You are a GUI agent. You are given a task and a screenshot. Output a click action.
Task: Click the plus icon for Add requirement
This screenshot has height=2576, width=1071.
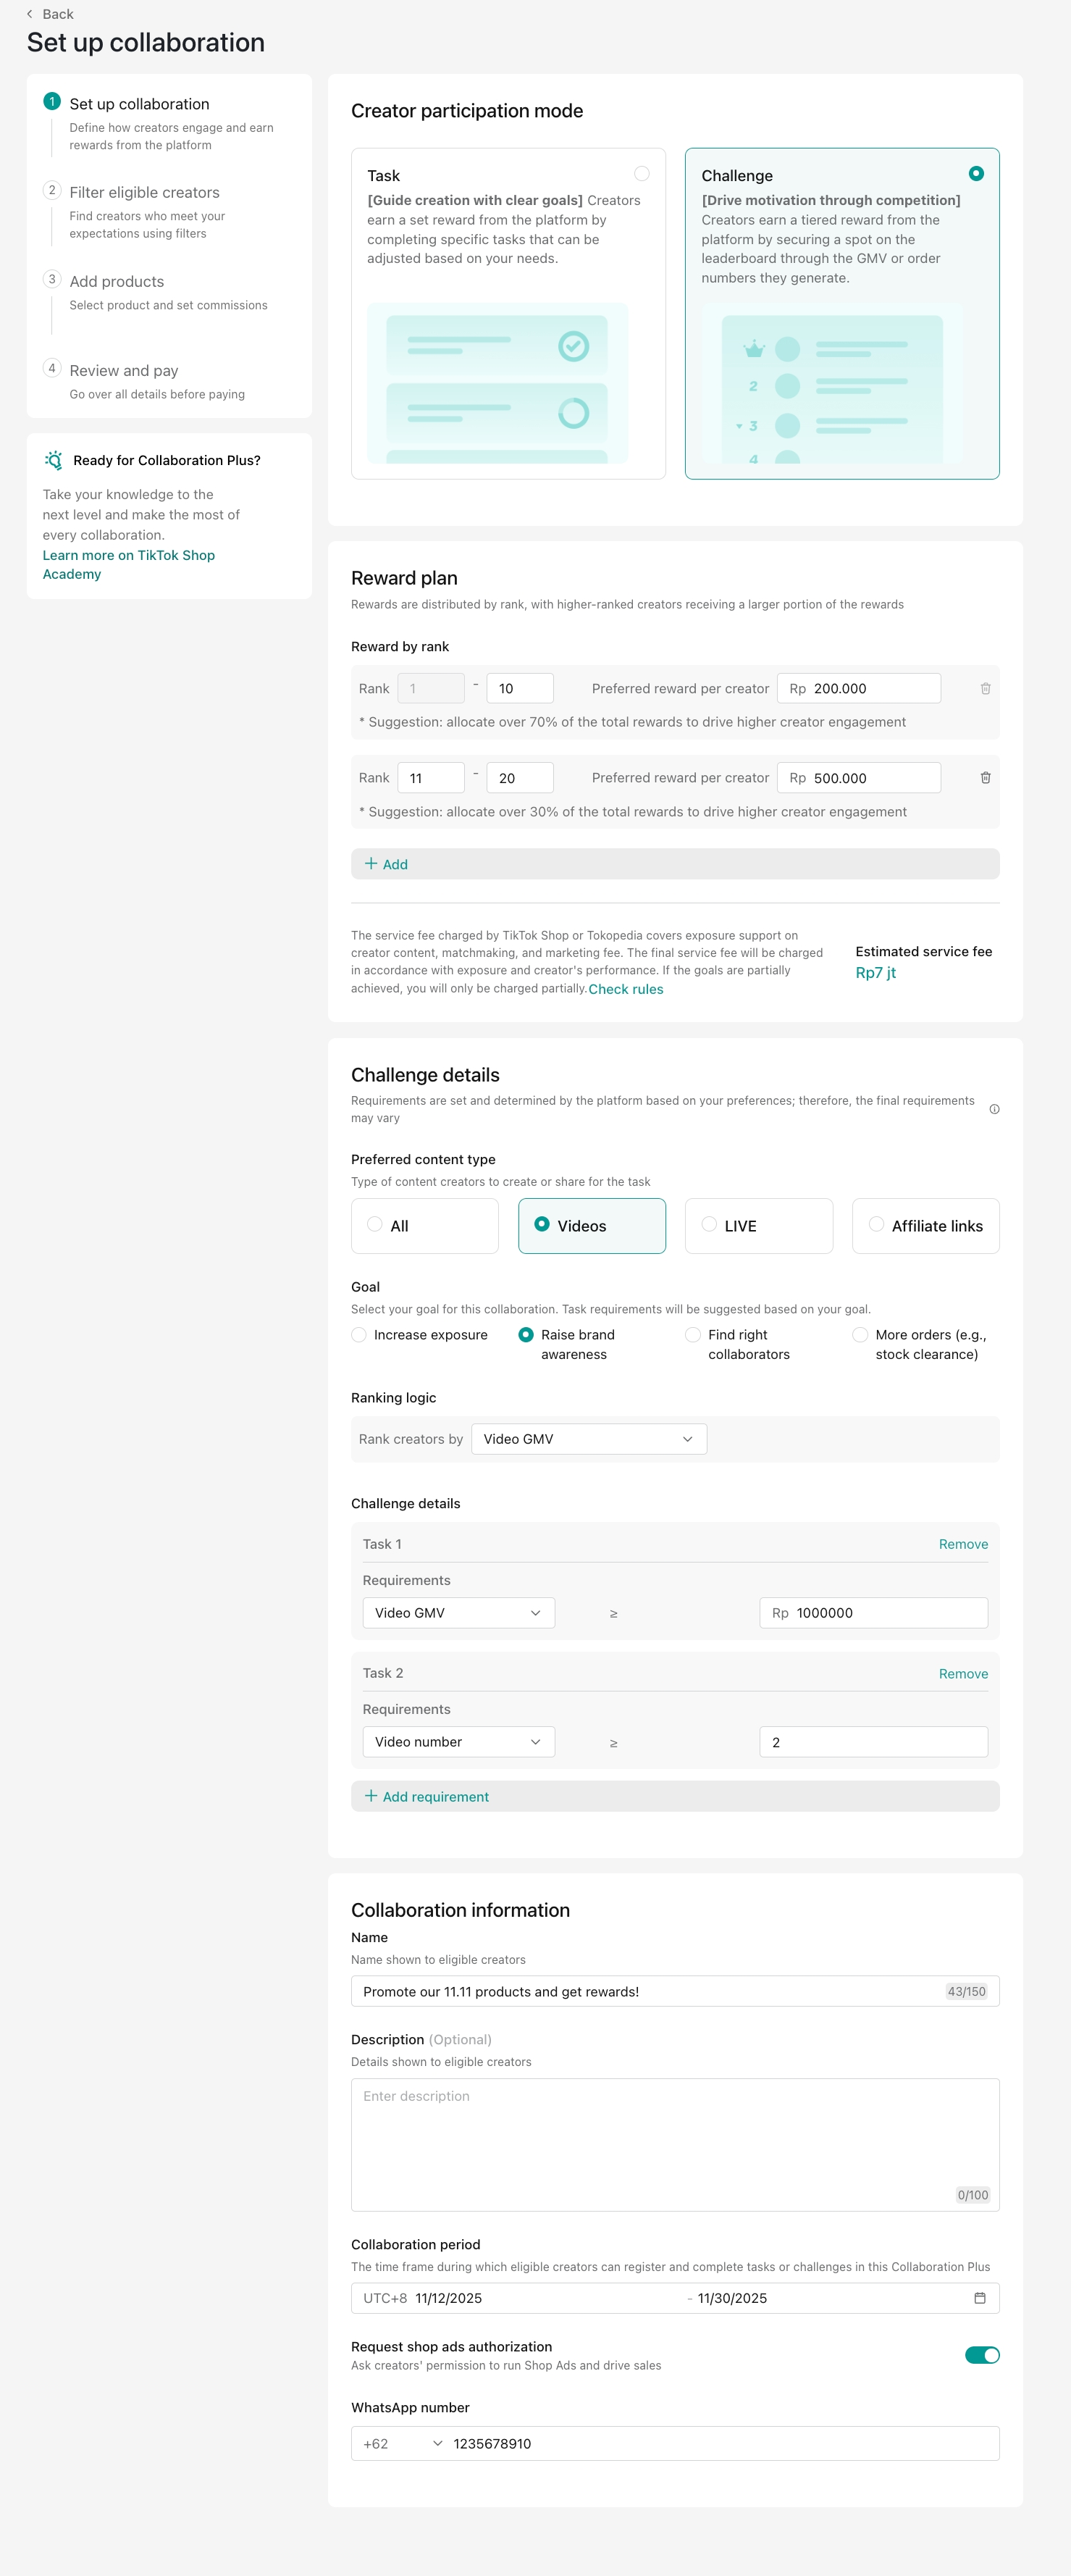coord(371,1796)
